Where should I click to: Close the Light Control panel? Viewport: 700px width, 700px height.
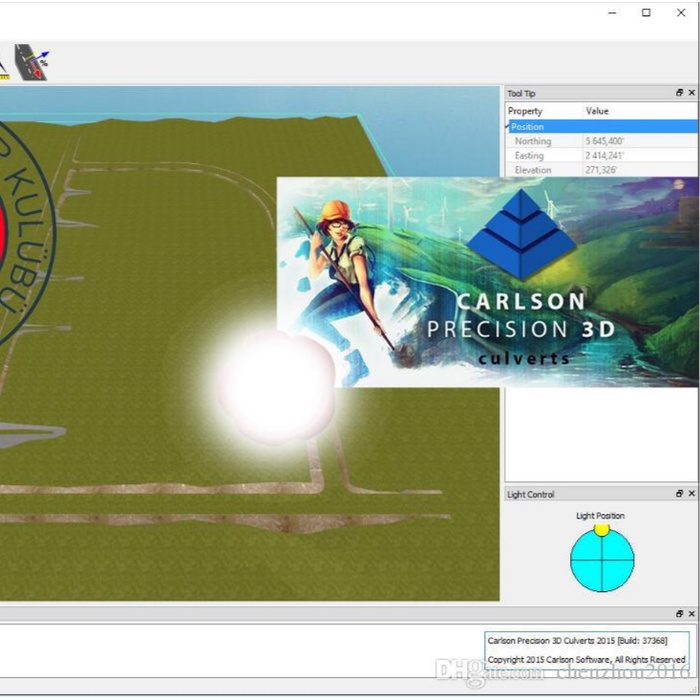[692, 493]
